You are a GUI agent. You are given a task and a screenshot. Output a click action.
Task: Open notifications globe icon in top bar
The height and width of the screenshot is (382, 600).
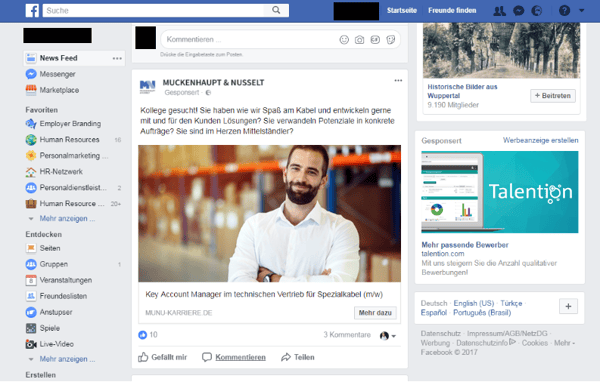[x=537, y=11]
